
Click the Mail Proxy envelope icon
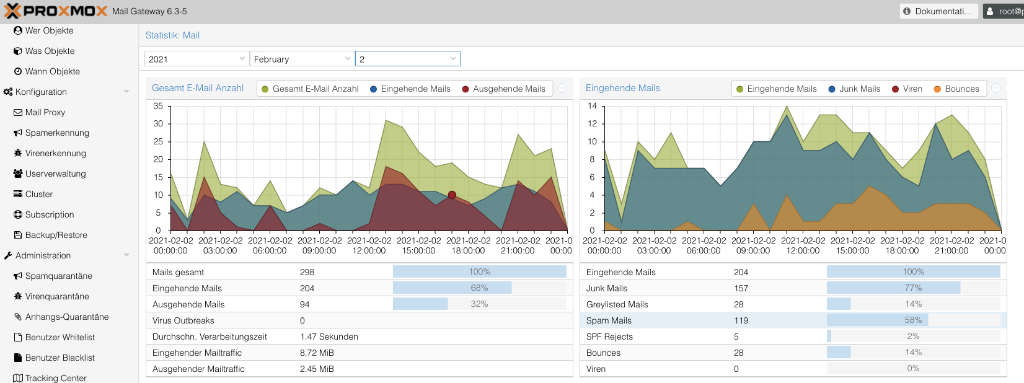[x=18, y=112]
